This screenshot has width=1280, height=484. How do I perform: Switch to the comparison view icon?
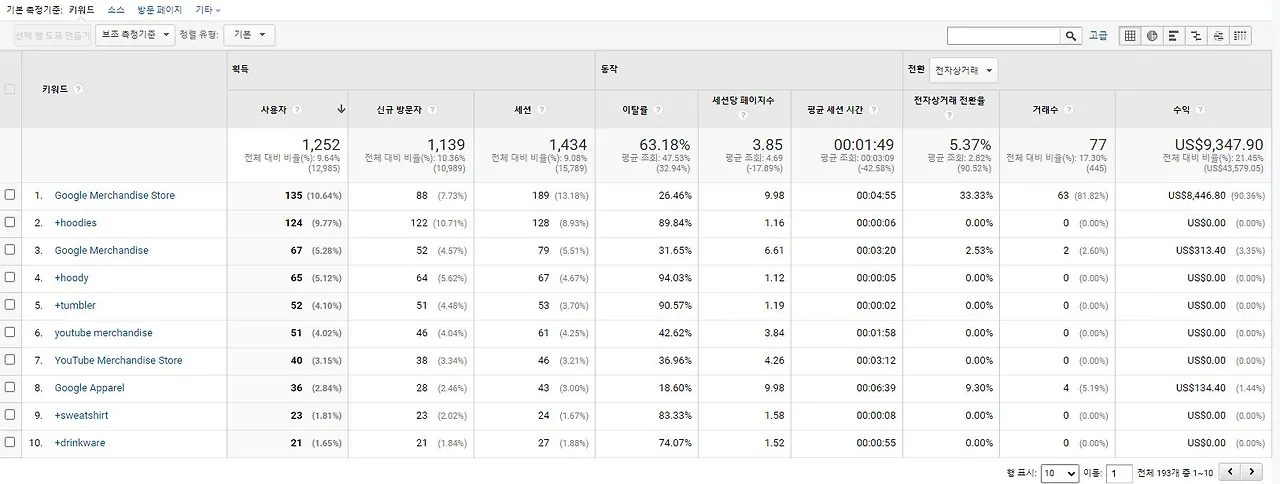pyautogui.click(x=1196, y=35)
